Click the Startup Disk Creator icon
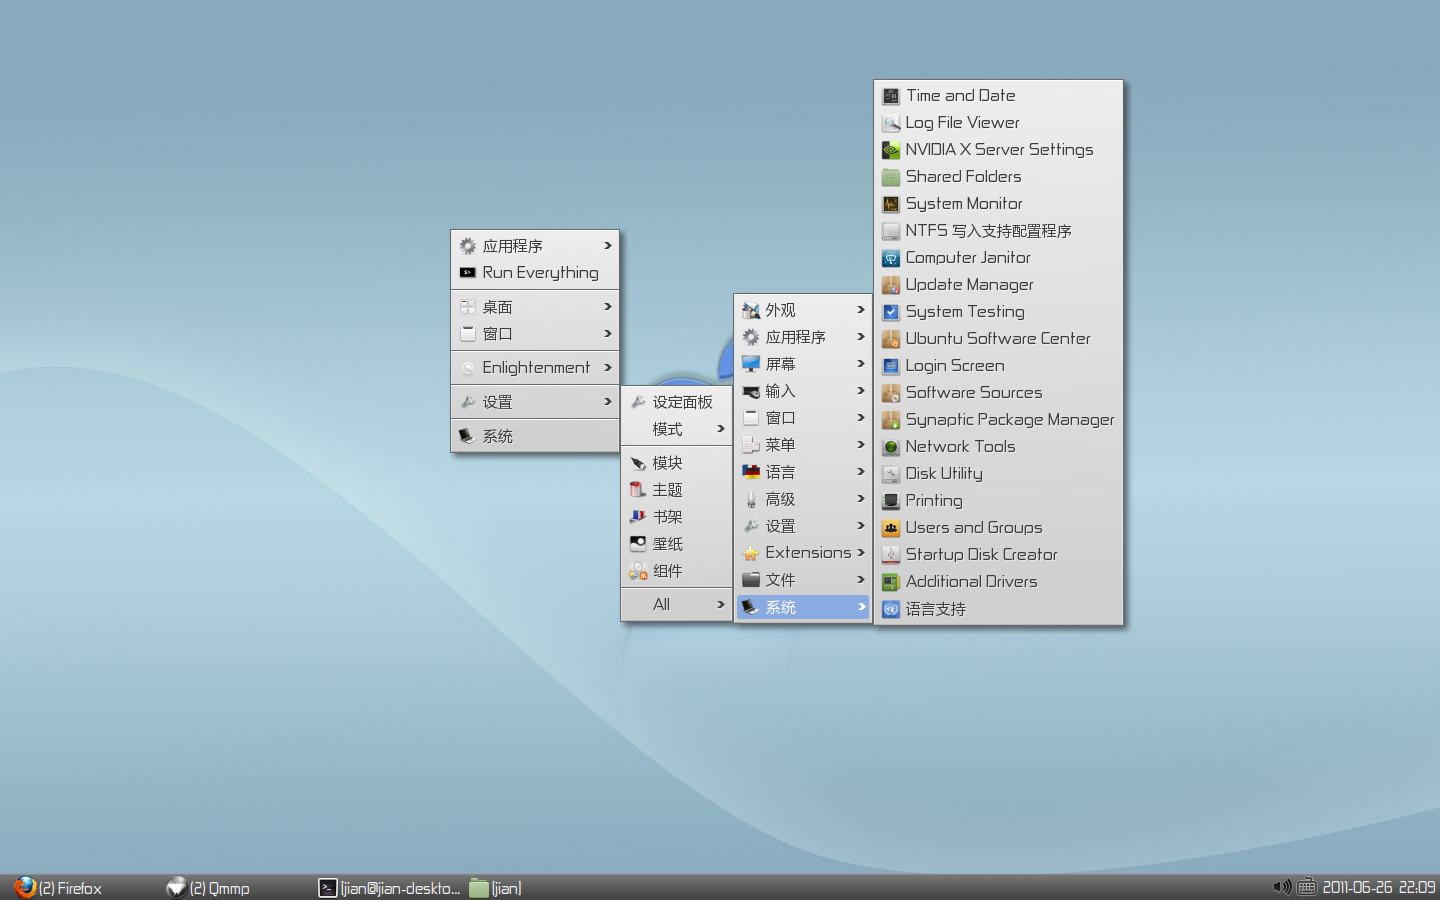Screen dimensions: 1440x900 [891, 555]
